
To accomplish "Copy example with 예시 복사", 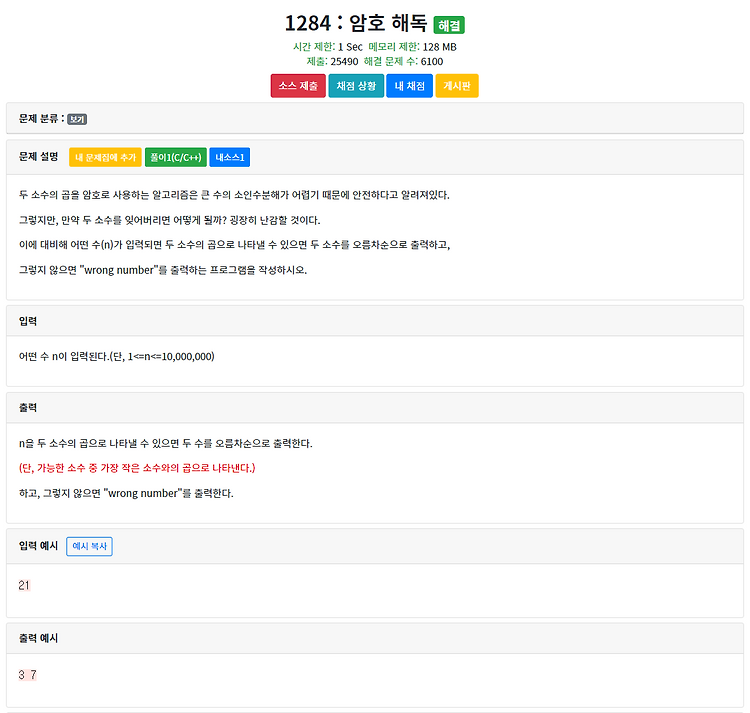I will pyautogui.click(x=89, y=546).
